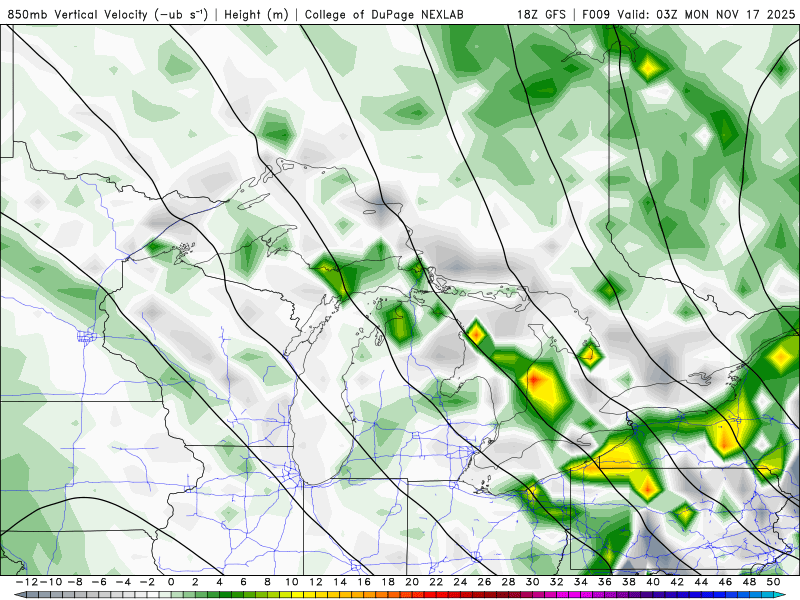Click the '30' color scale label
Viewport: 800px width, 600px height.
click(533, 582)
